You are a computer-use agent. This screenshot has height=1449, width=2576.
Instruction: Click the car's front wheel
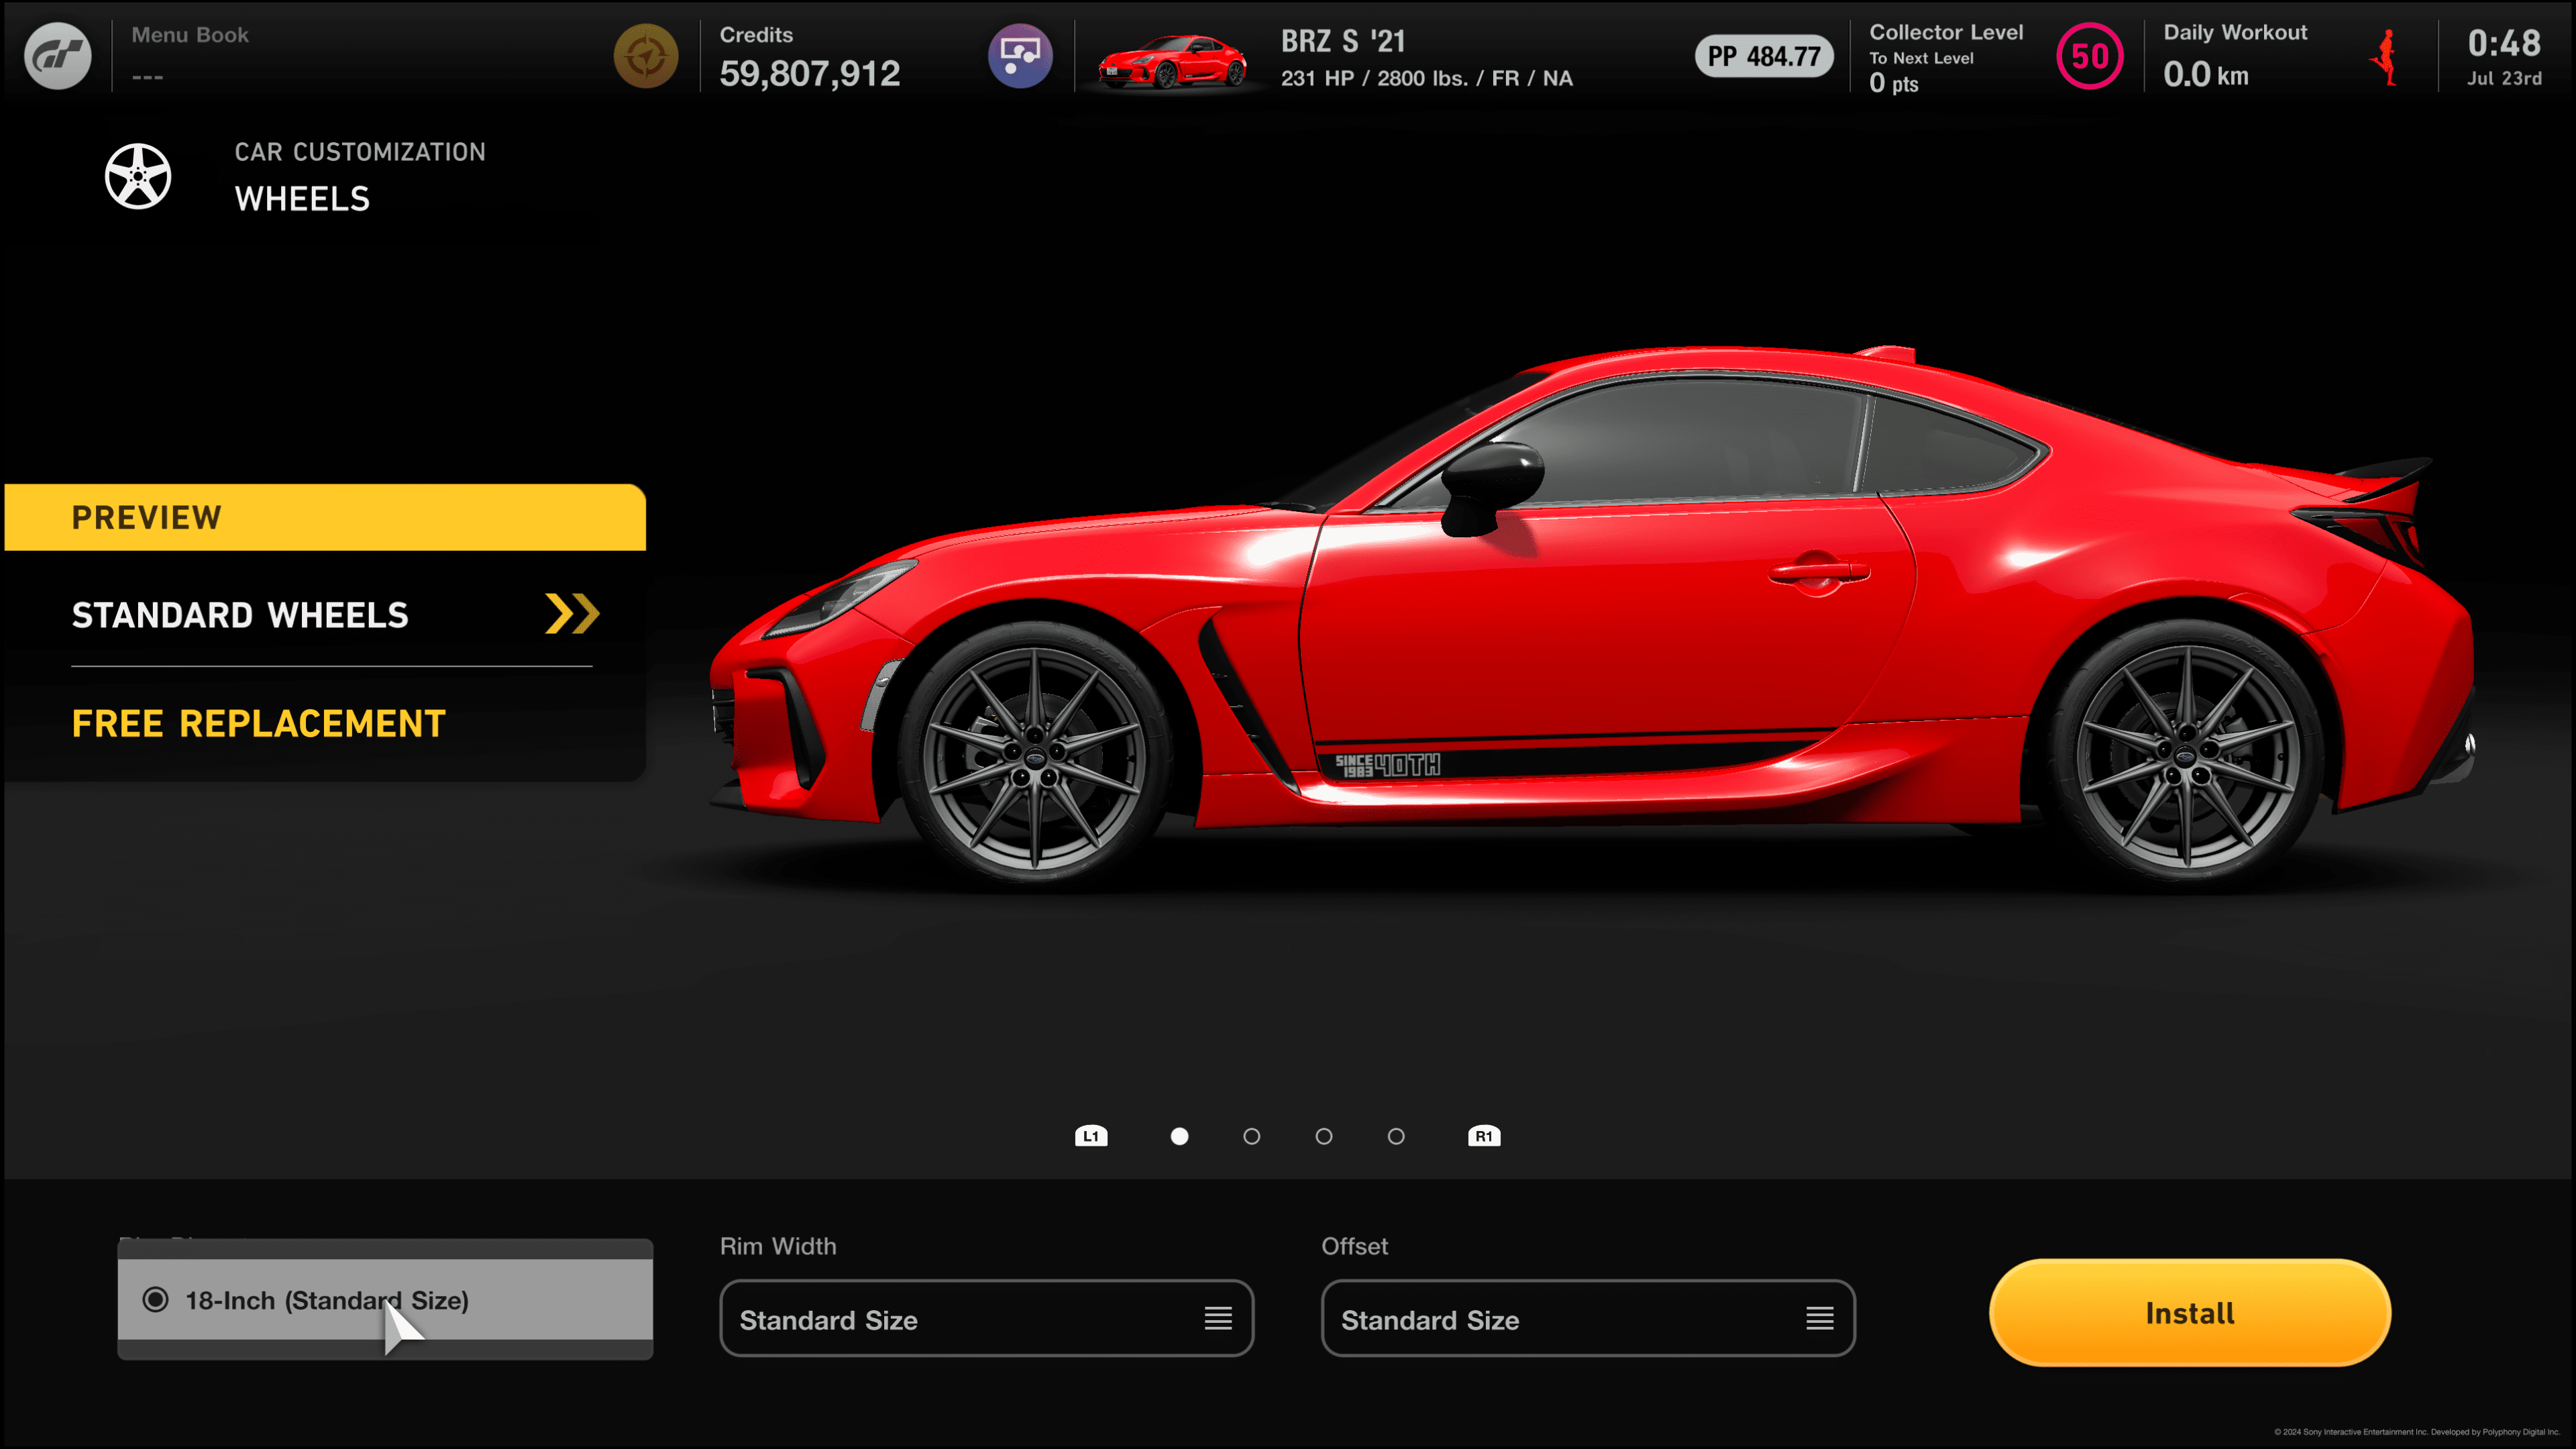1036,755
